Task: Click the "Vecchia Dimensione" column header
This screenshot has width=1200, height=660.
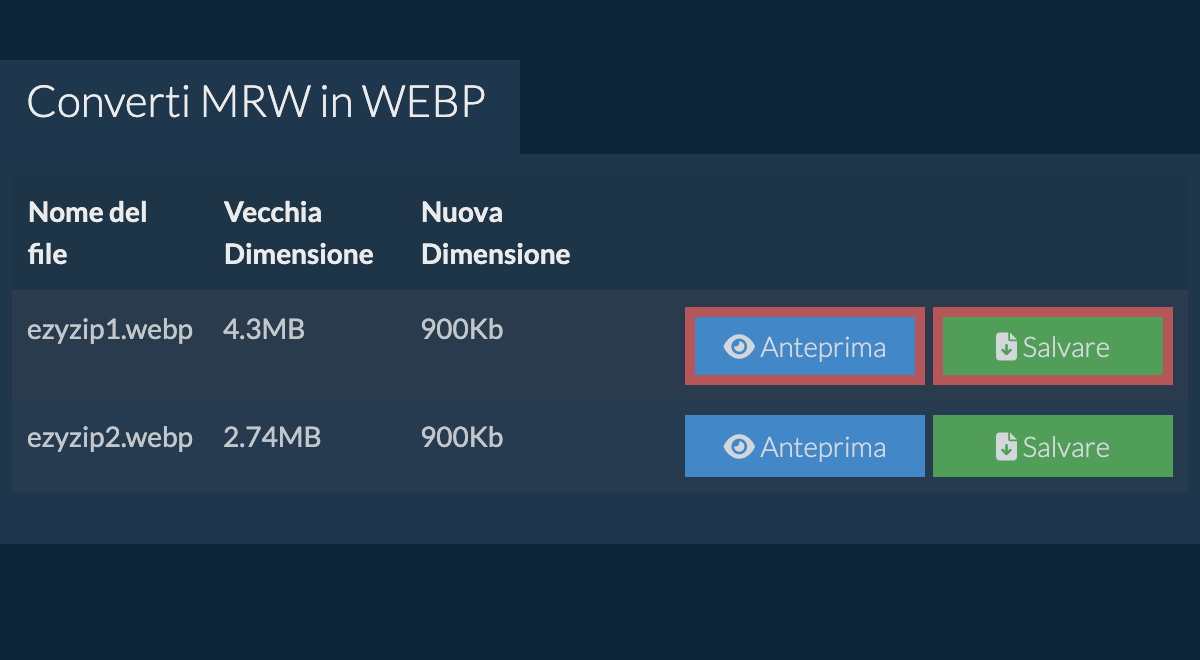Action: point(298,233)
